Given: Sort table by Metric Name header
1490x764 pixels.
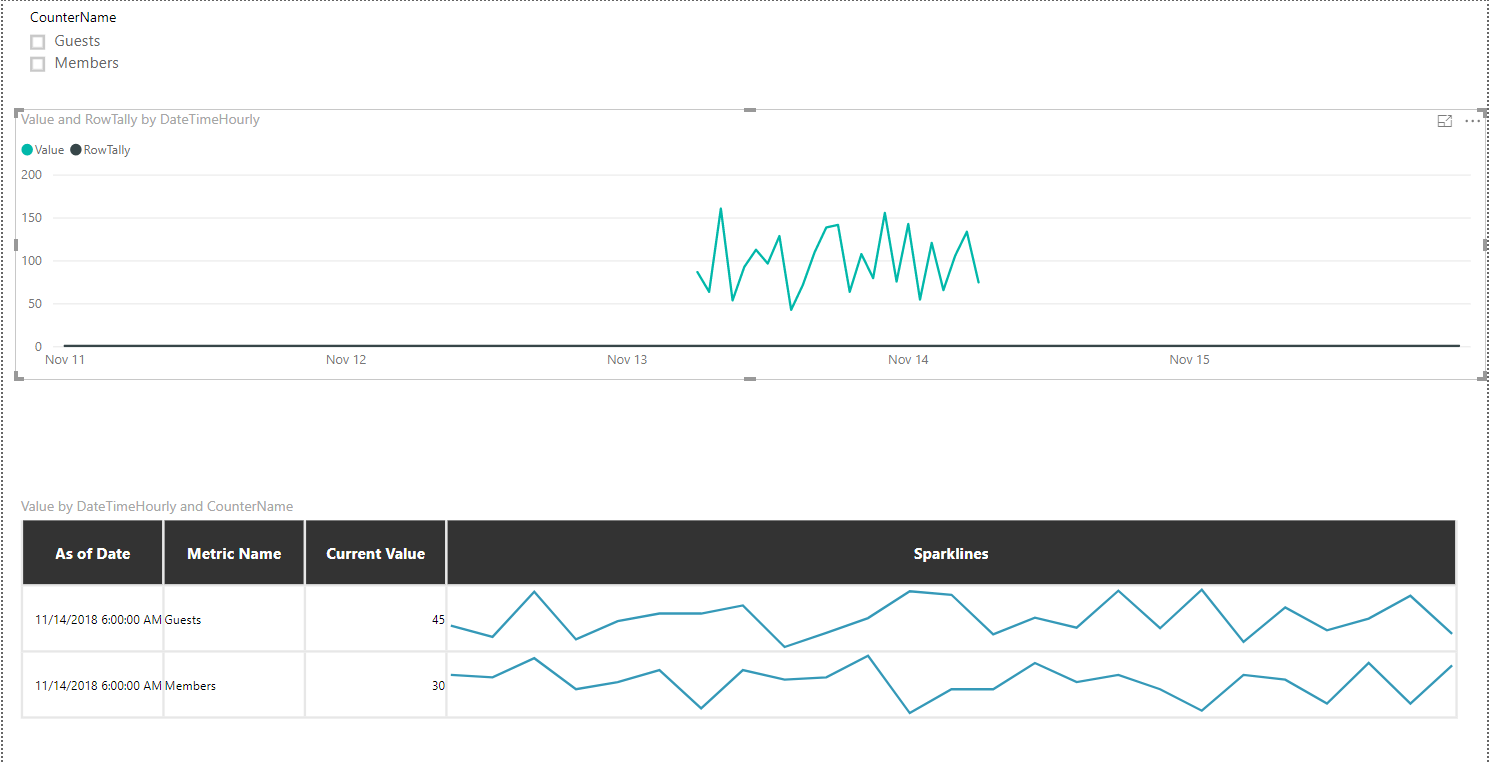Looking at the screenshot, I should pos(234,553).
